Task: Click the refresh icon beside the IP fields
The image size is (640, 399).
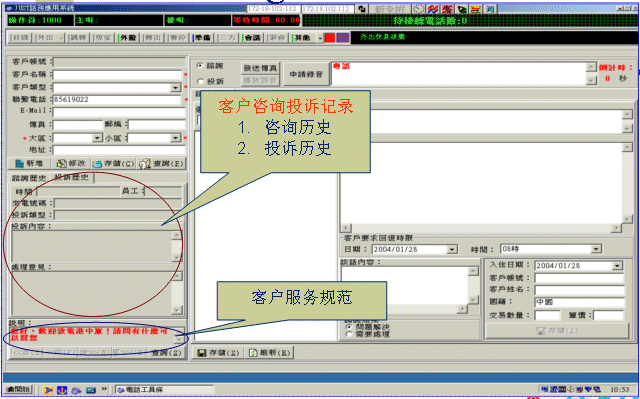Action: coord(362,9)
